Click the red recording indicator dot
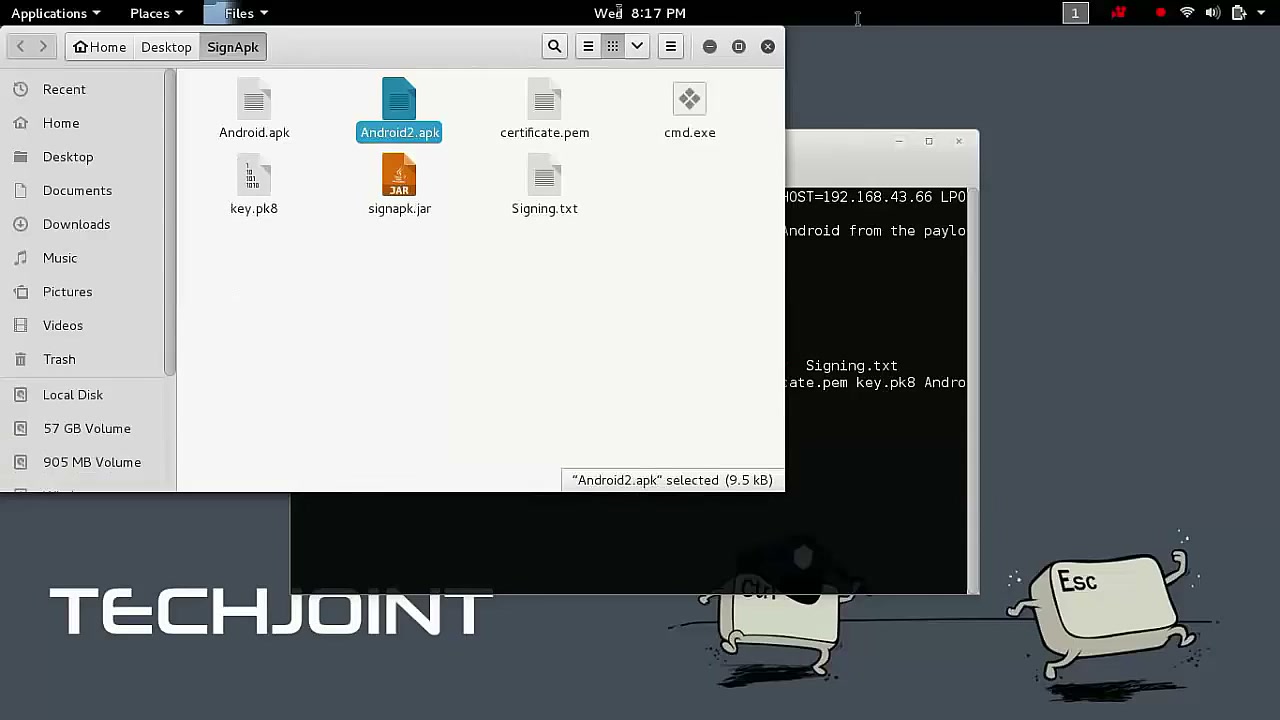1280x720 pixels. tap(1160, 13)
